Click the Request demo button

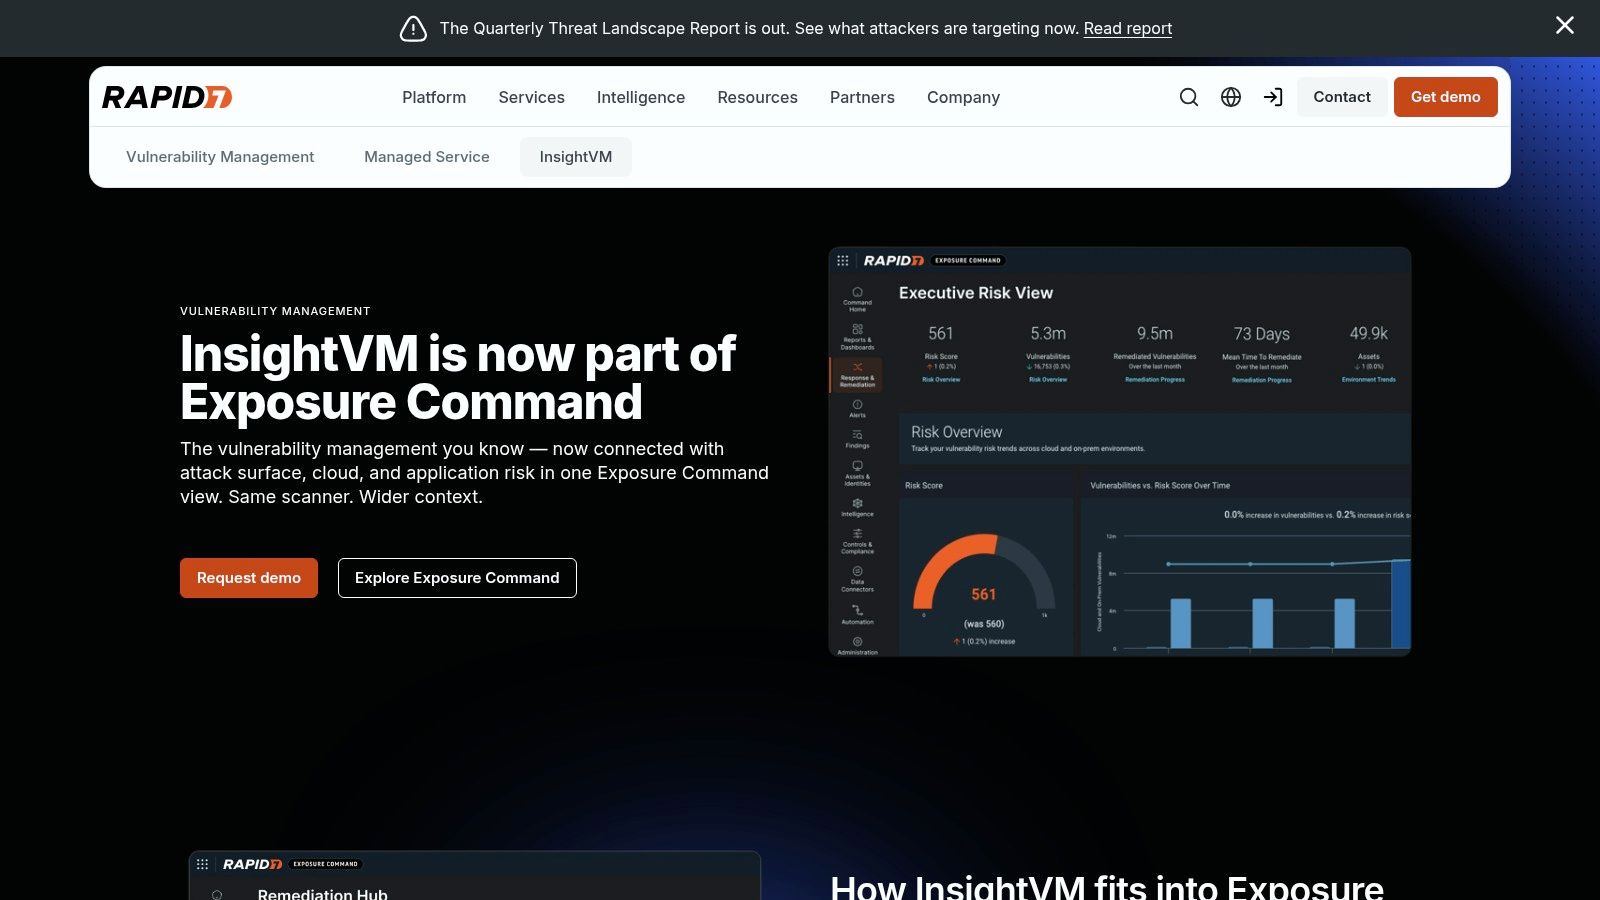coord(249,578)
